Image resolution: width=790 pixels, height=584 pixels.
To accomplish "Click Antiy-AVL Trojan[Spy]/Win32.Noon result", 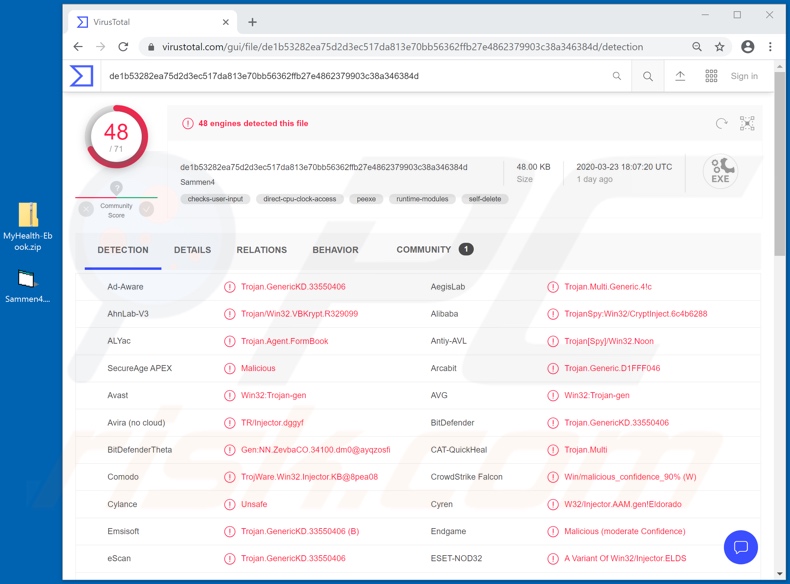I will [609, 341].
